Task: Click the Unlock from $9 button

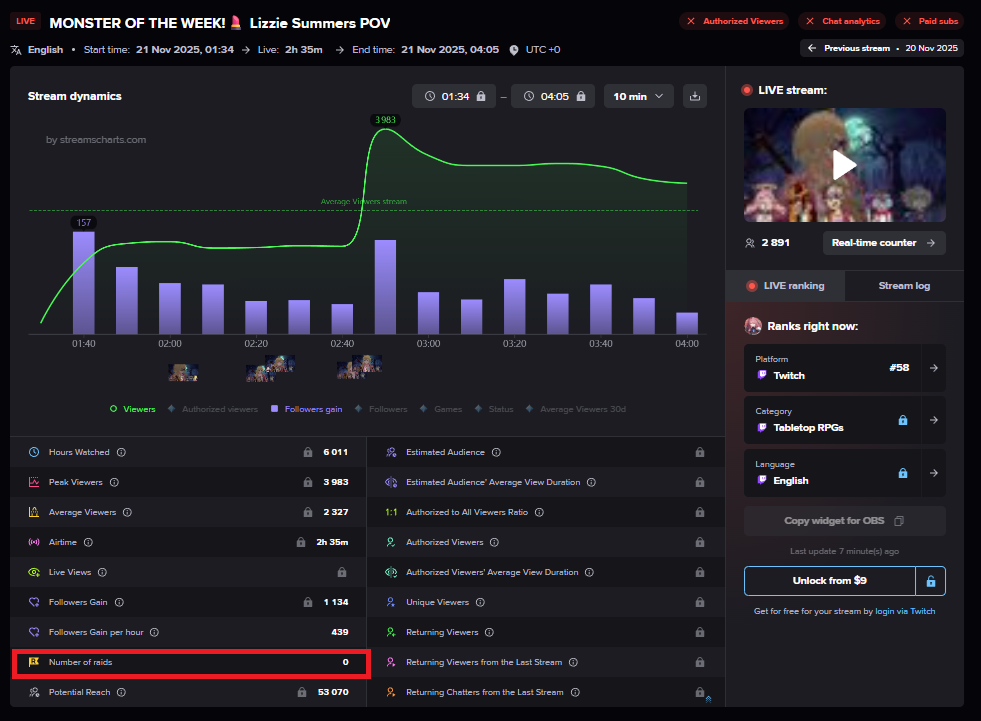Action: point(830,581)
